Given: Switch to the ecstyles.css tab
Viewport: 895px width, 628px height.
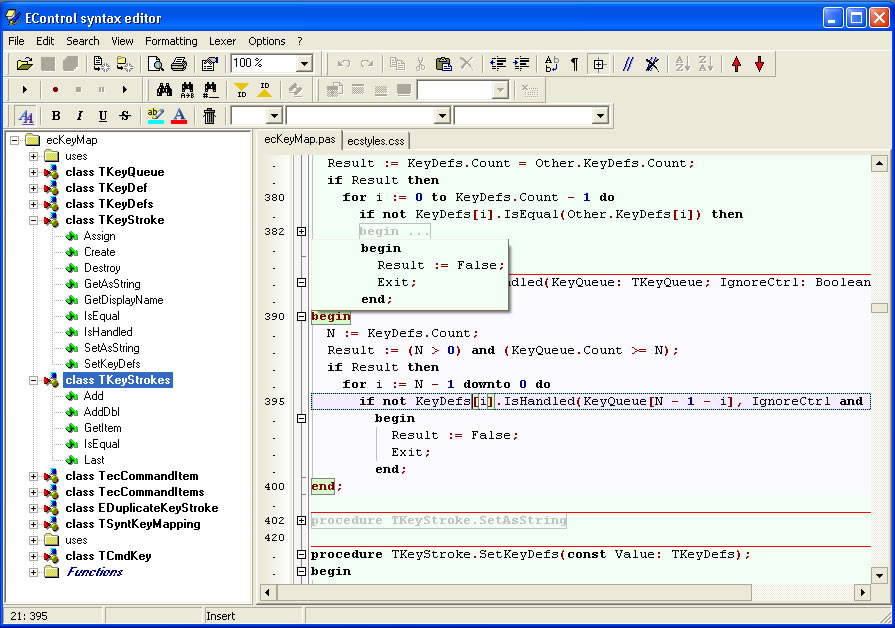Looking at the screenshot, I should point(377,142).
